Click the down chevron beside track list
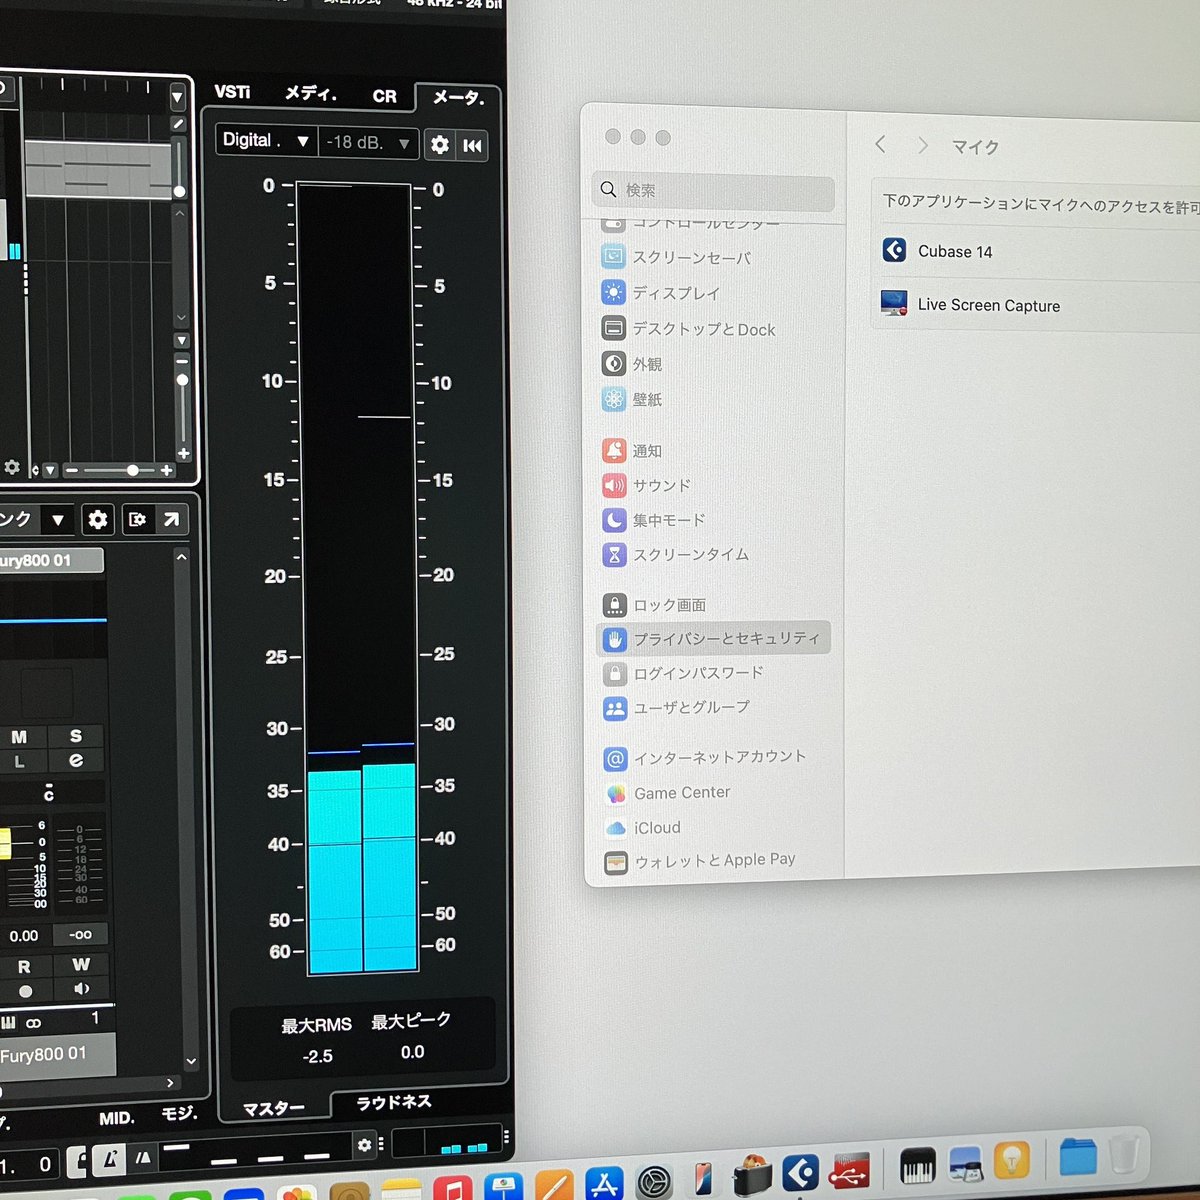This screenshot has width=1200, height=1200. [180, 317]
